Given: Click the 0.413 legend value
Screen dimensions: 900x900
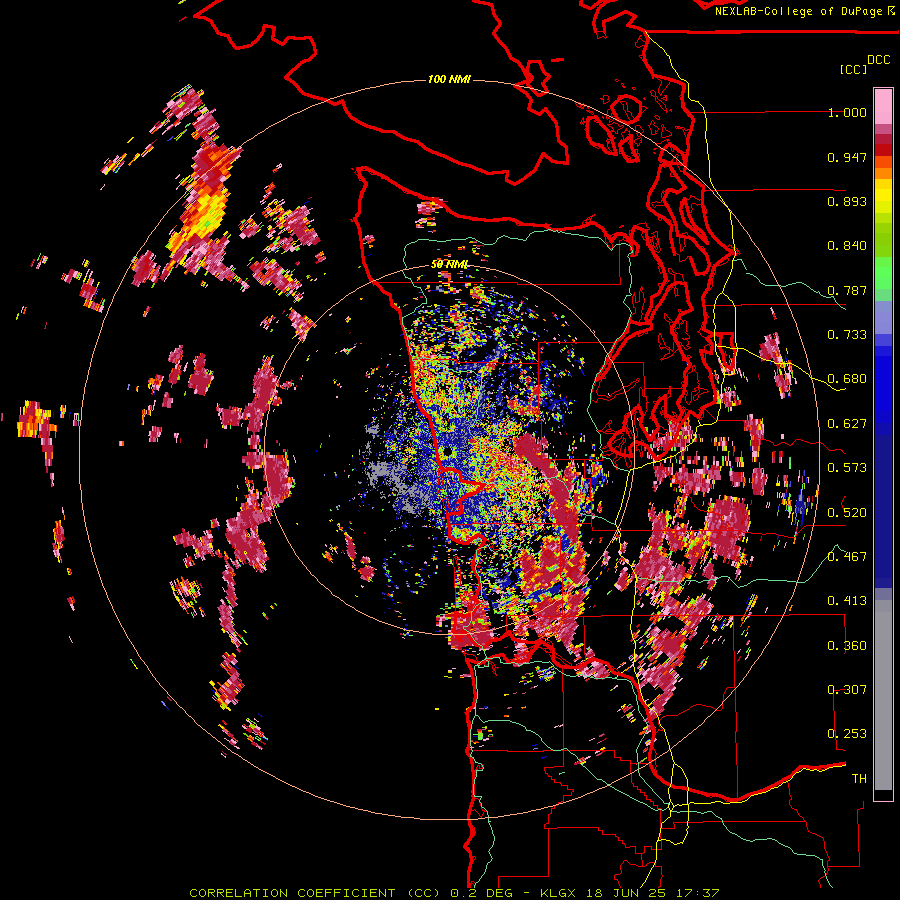Looking at the screenshot, I should tap(847, 601).
